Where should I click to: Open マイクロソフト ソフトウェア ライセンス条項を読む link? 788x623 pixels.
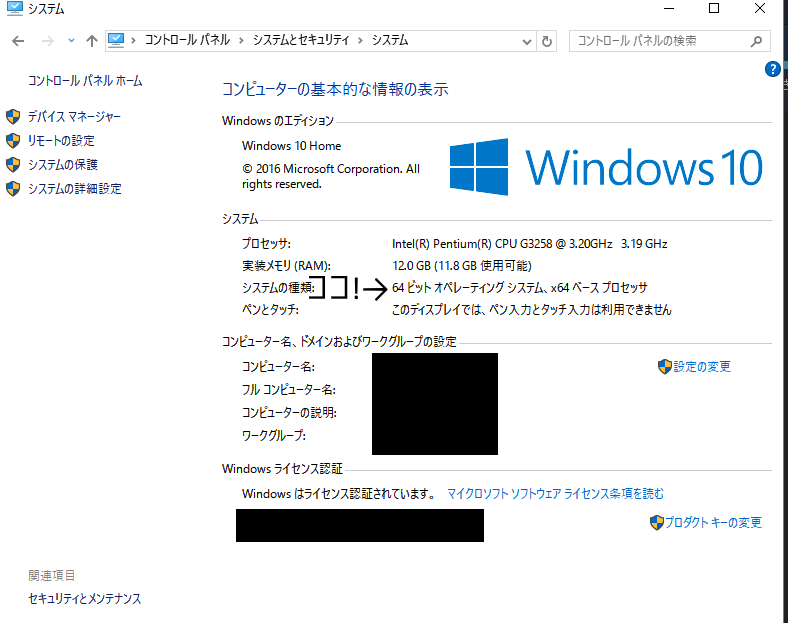555,494
